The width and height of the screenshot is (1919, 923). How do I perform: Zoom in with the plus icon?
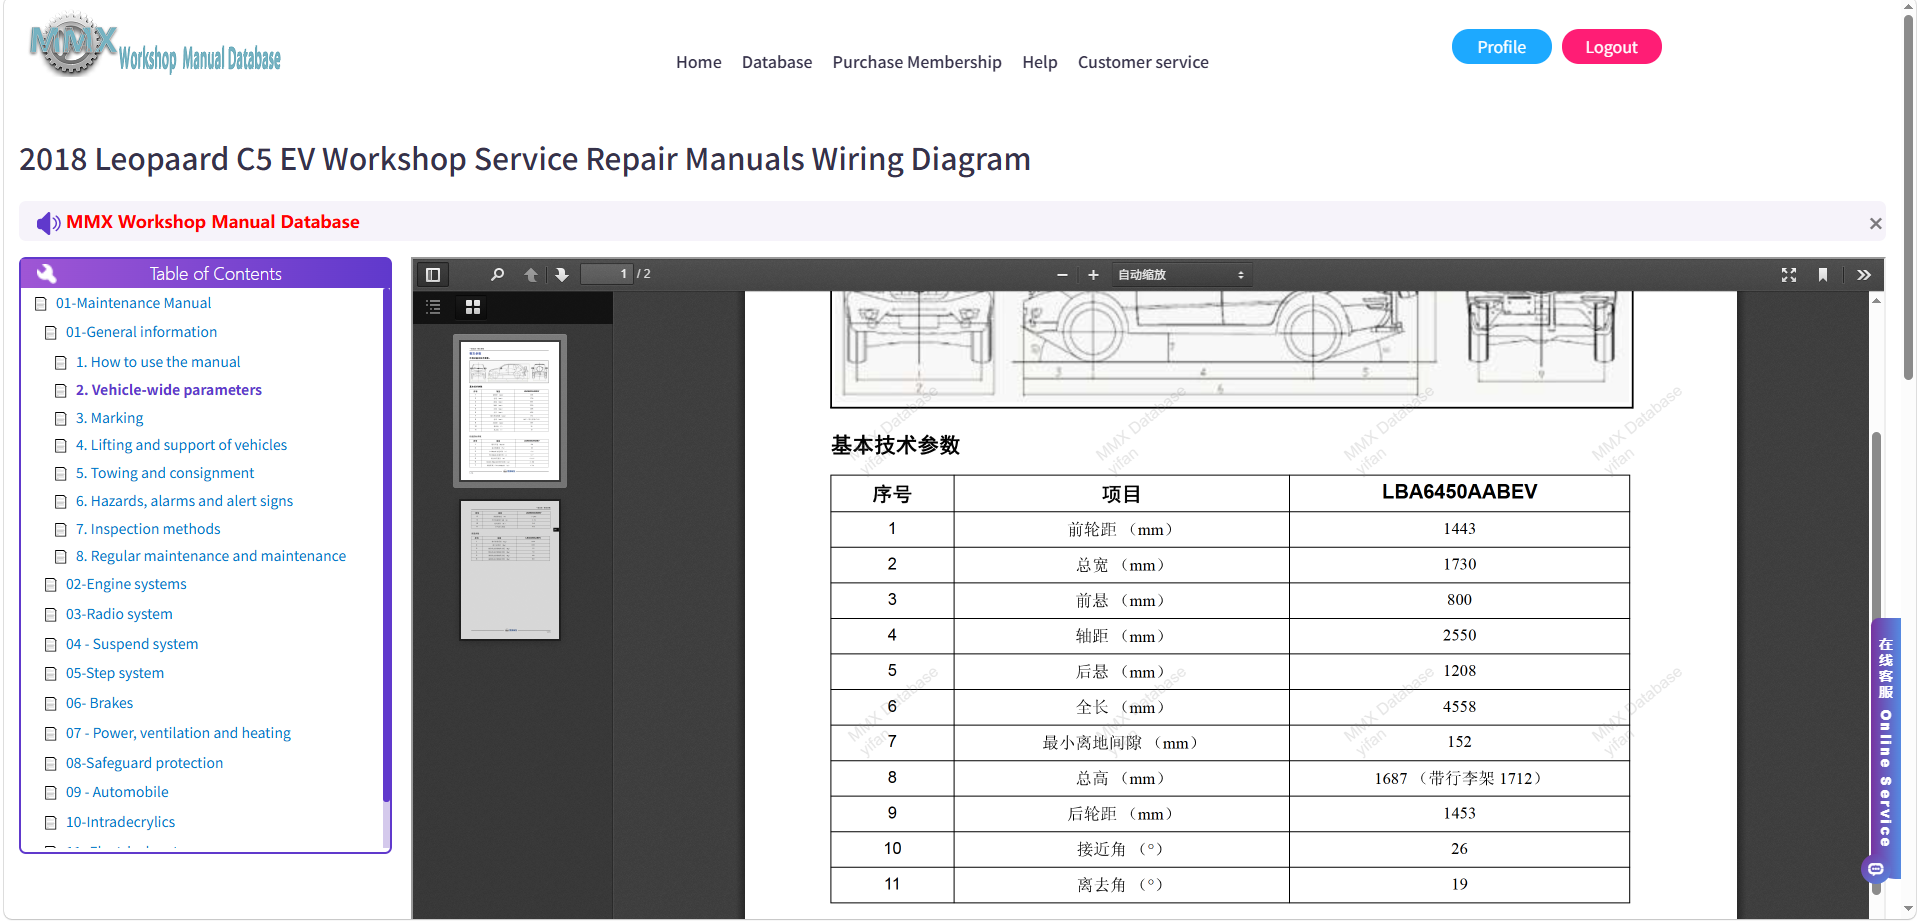[x=1093, y=274]
